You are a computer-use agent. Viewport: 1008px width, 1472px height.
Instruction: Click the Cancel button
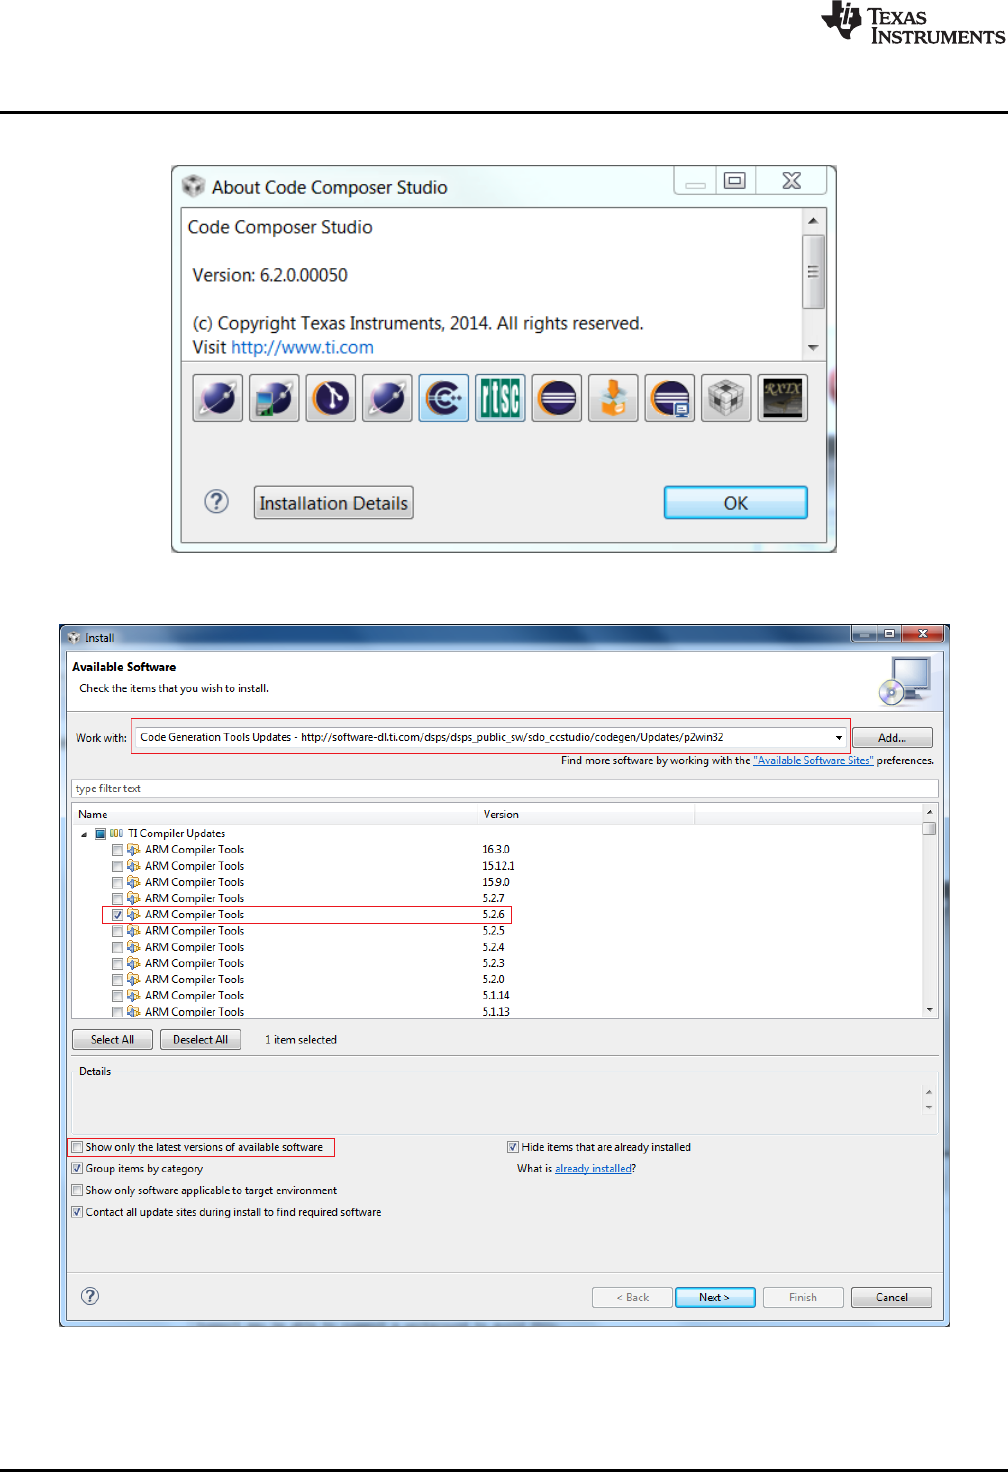pyautogui.click(x=891, y=1297)
